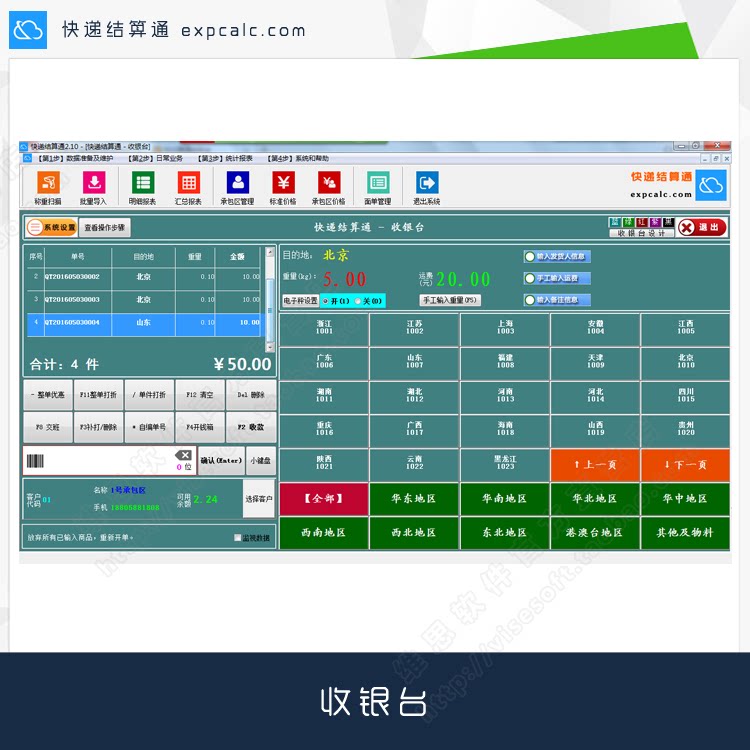Select order row QT201605030004

(x=144, y=325)
